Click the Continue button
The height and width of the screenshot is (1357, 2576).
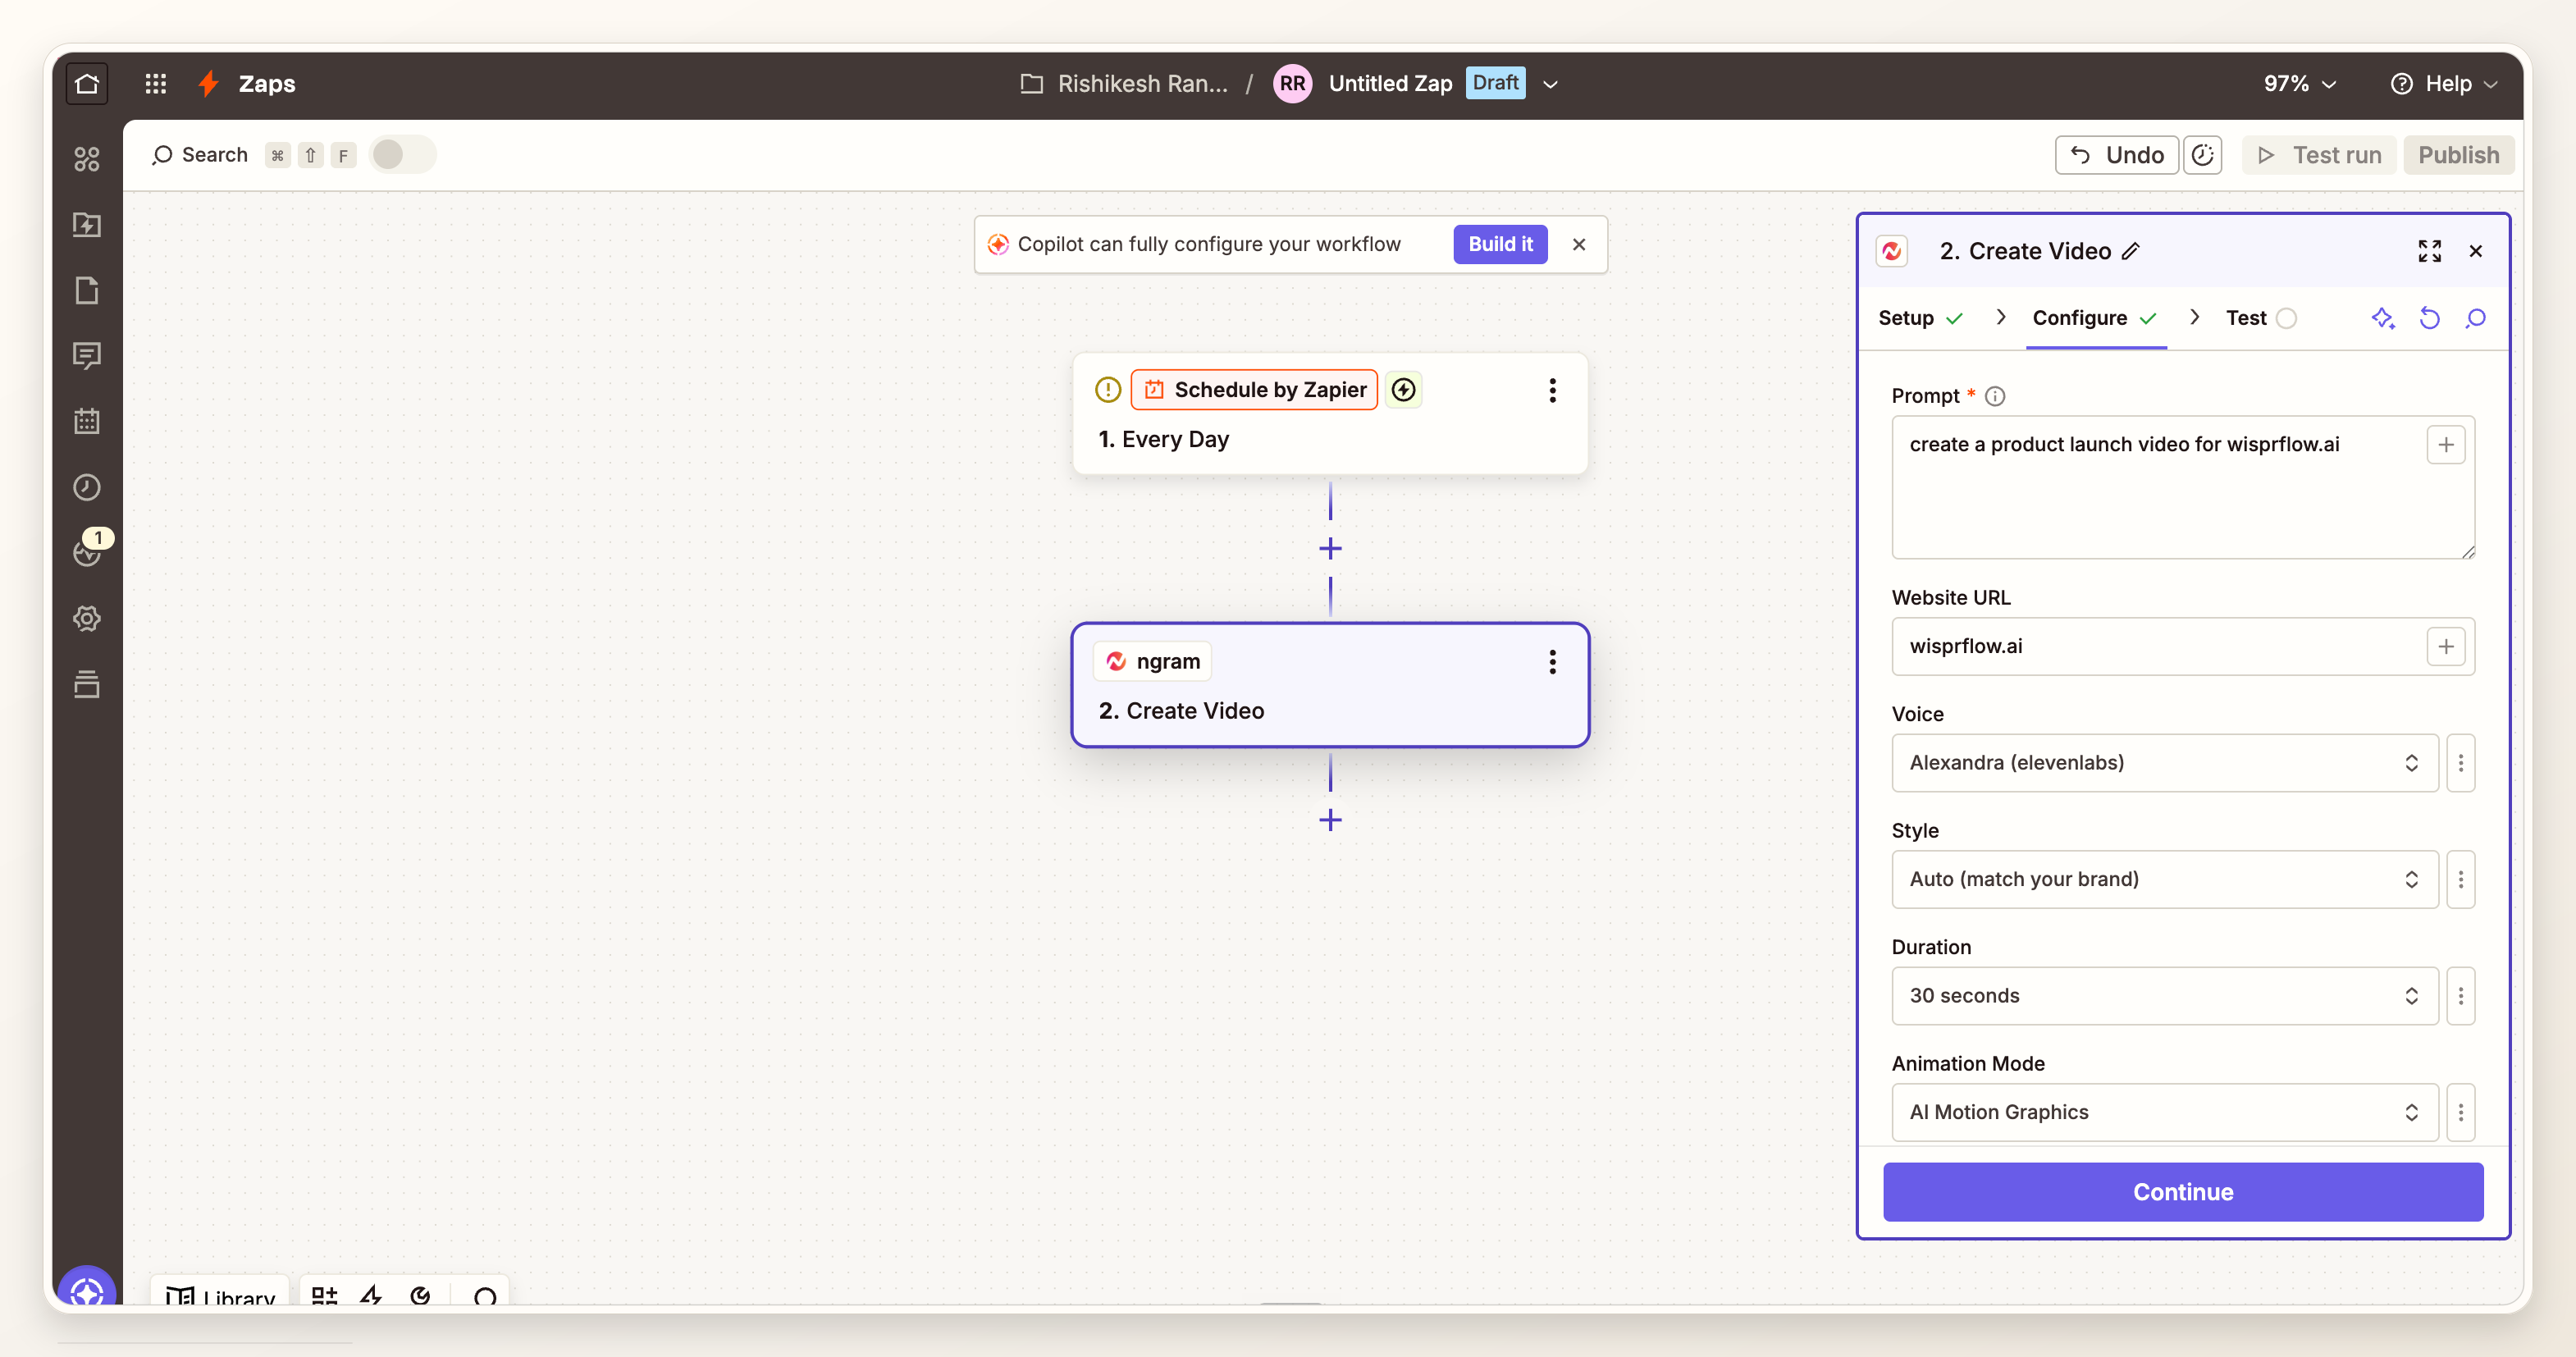point(2183,1192)
